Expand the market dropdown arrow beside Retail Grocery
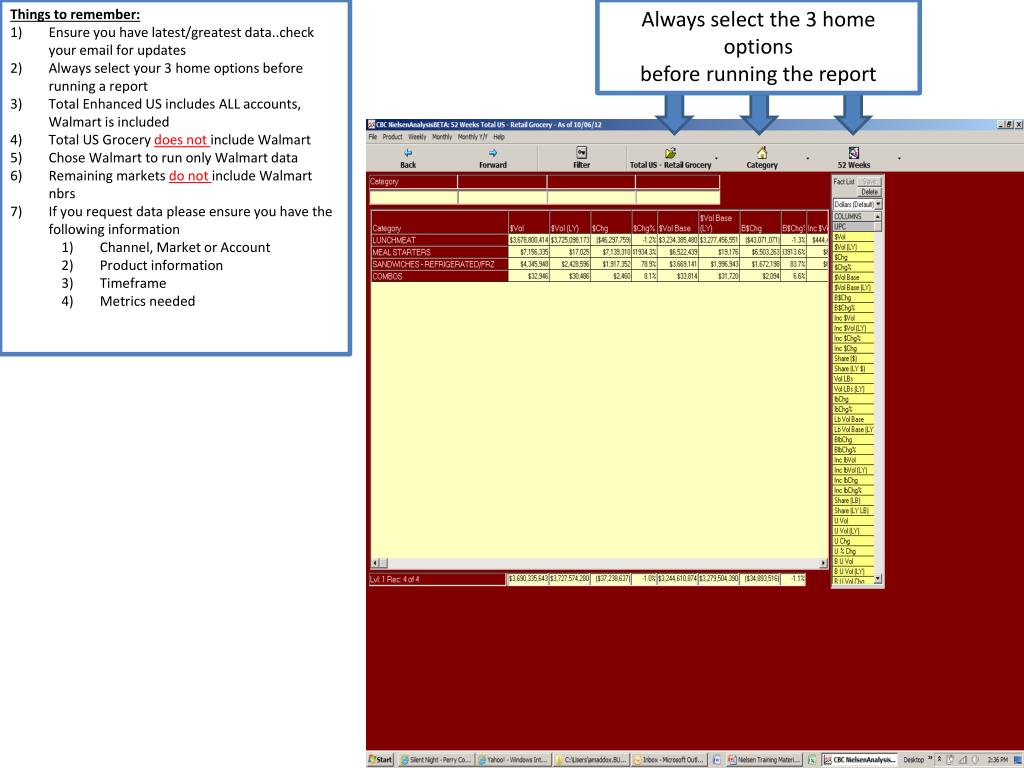The width and height of the screenshot is (1024, 768). click(x=716, y=158)
